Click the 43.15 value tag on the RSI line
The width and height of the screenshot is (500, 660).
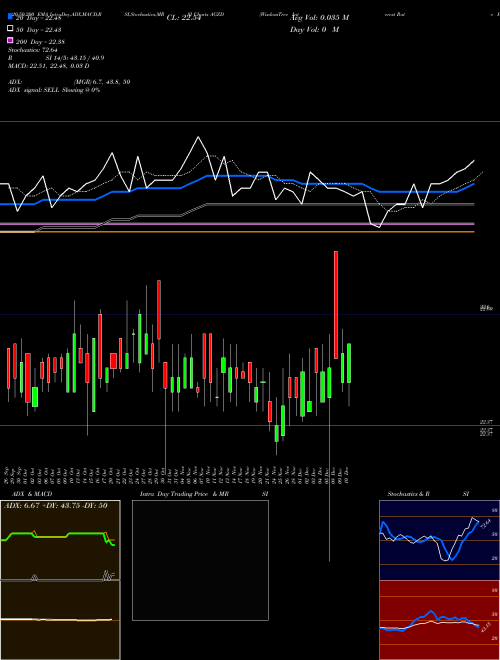pyautogui.click(x=485, y=627)
